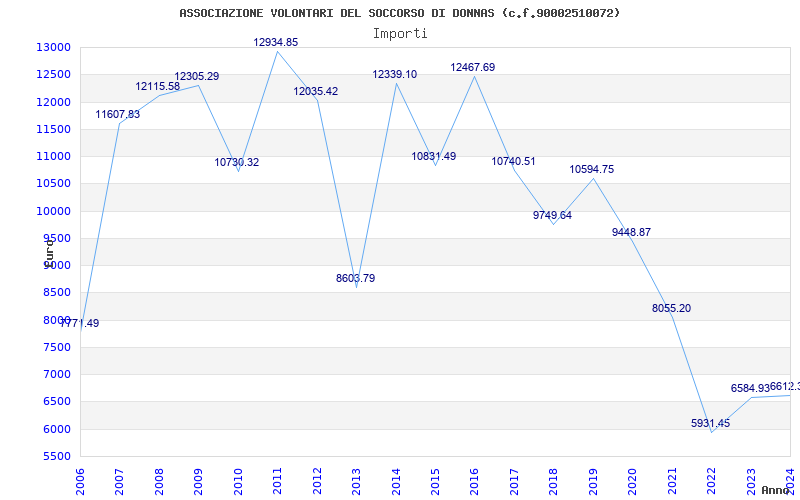Select the peak value label 12934.85
The image size is (800, 500).
276,42
